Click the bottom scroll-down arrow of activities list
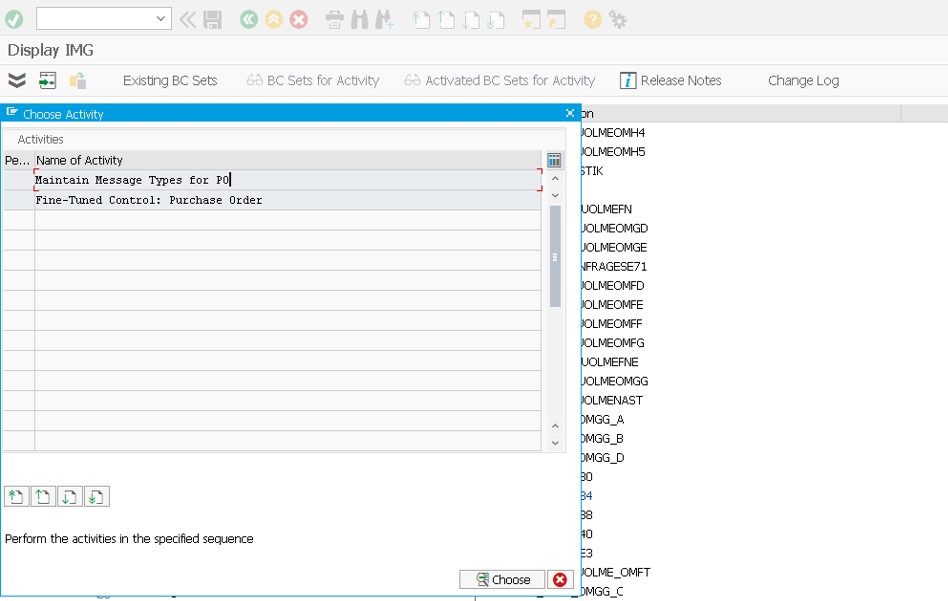This screenshot has height=601, width=948. (555, 443)
